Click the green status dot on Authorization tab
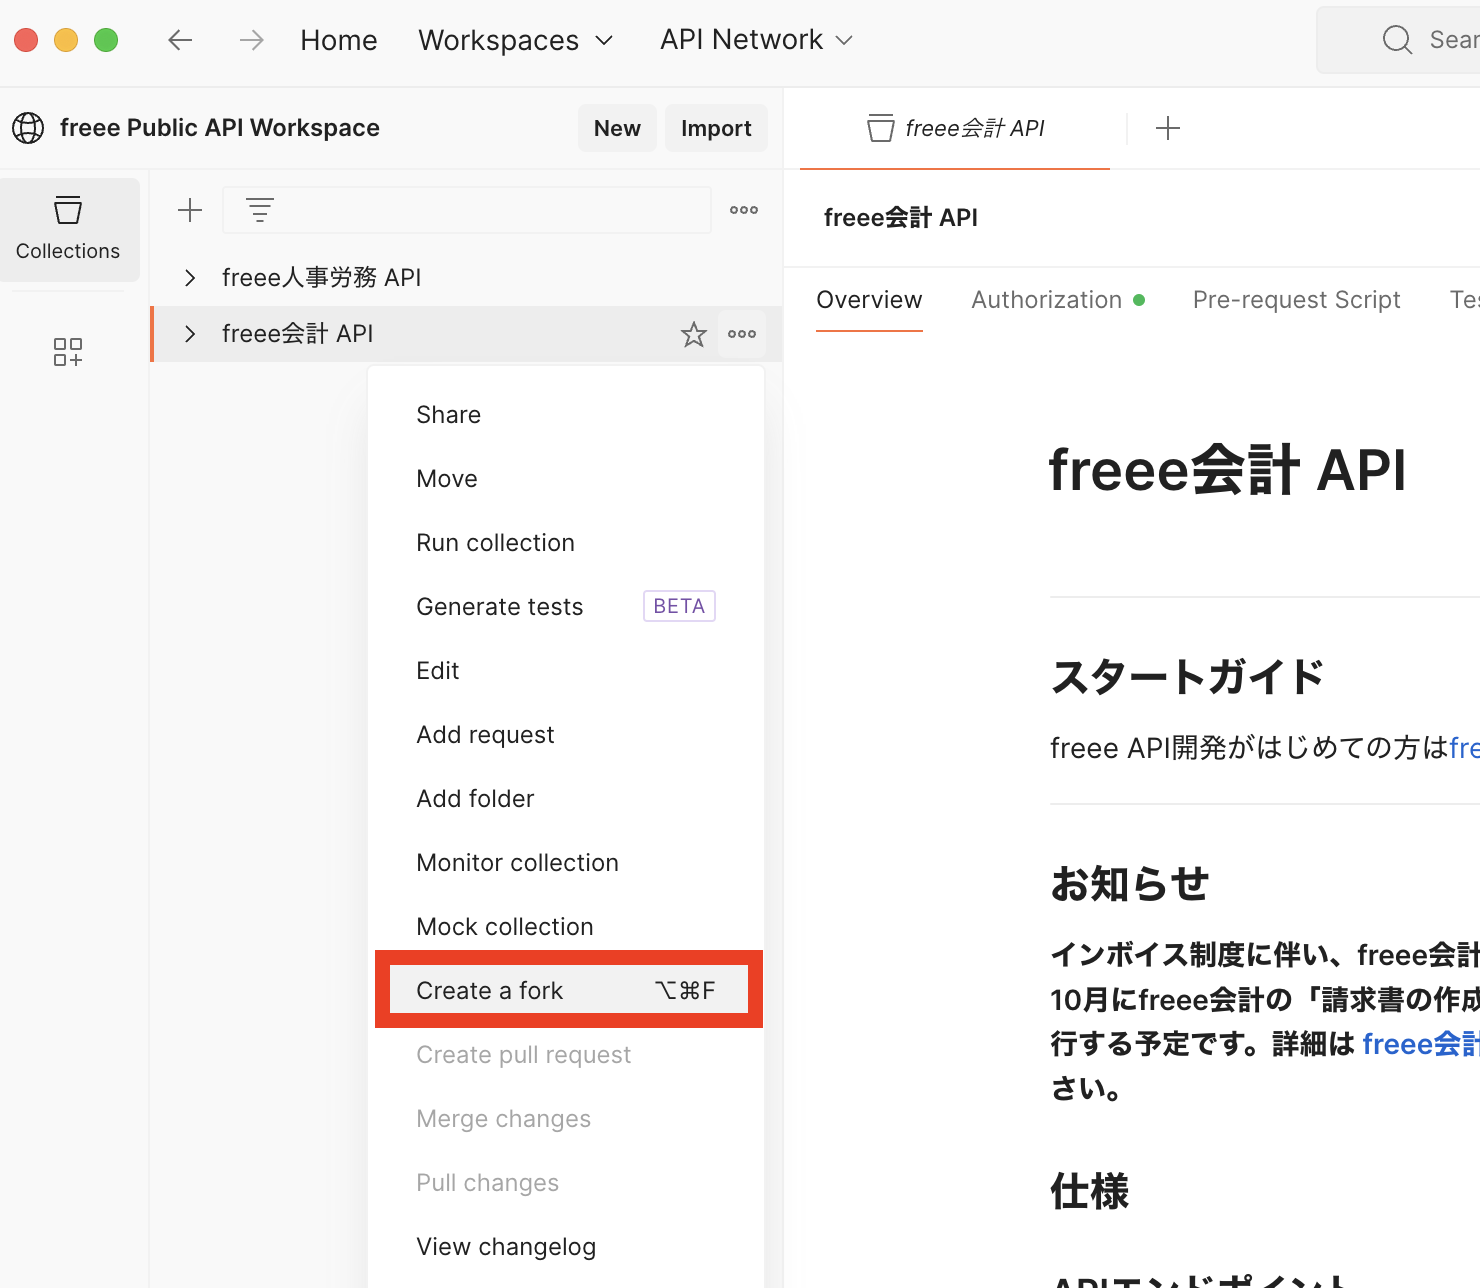Viewport: 1480px width, 1288px height. [x=1140, y=299]
